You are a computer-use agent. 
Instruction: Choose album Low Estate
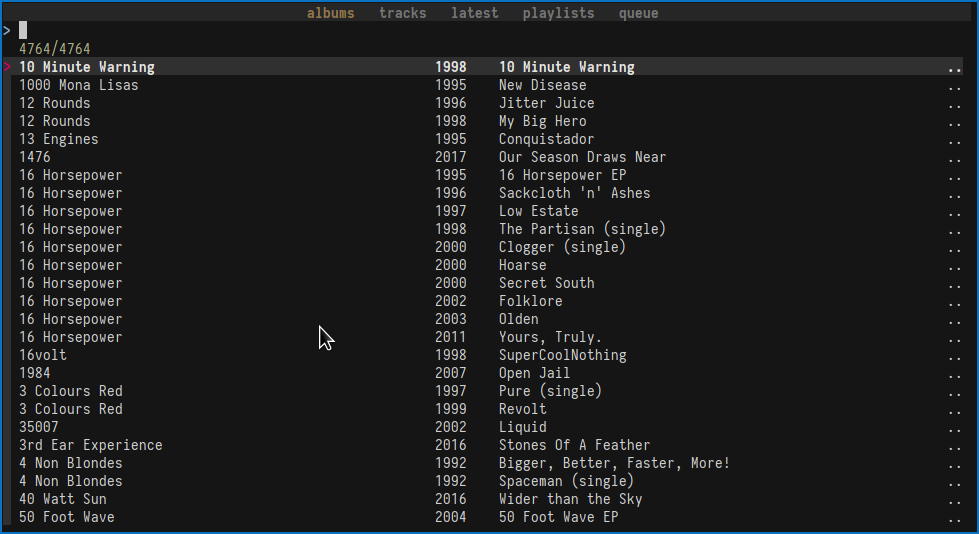538,211
